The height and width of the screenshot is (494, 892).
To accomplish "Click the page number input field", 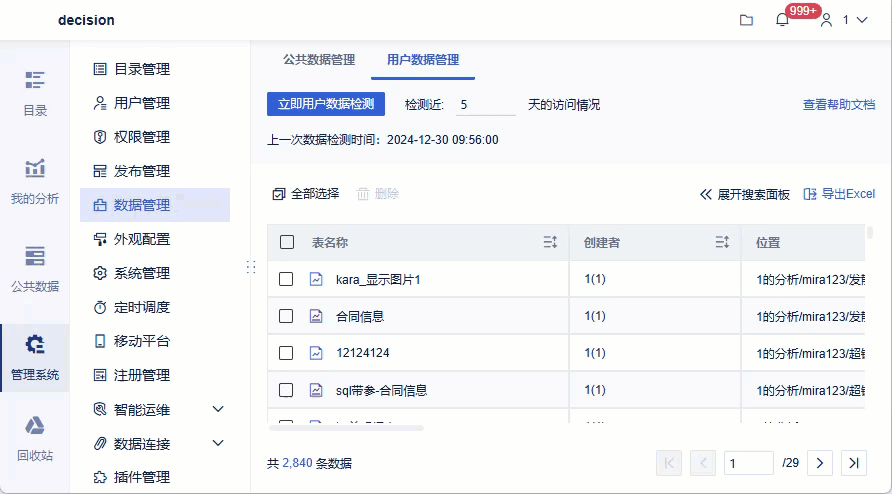I will pos(749,463).
